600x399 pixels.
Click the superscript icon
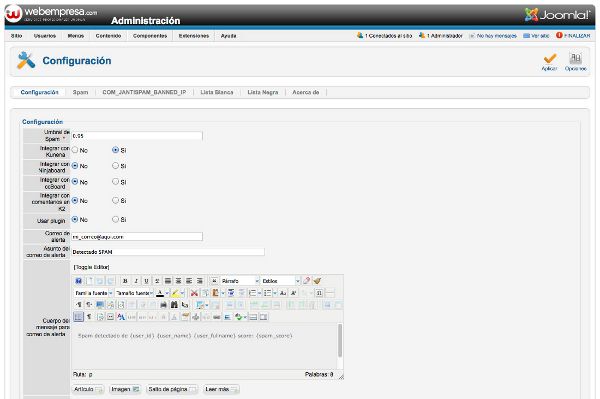pyautogui.click(x=293, y=293)
